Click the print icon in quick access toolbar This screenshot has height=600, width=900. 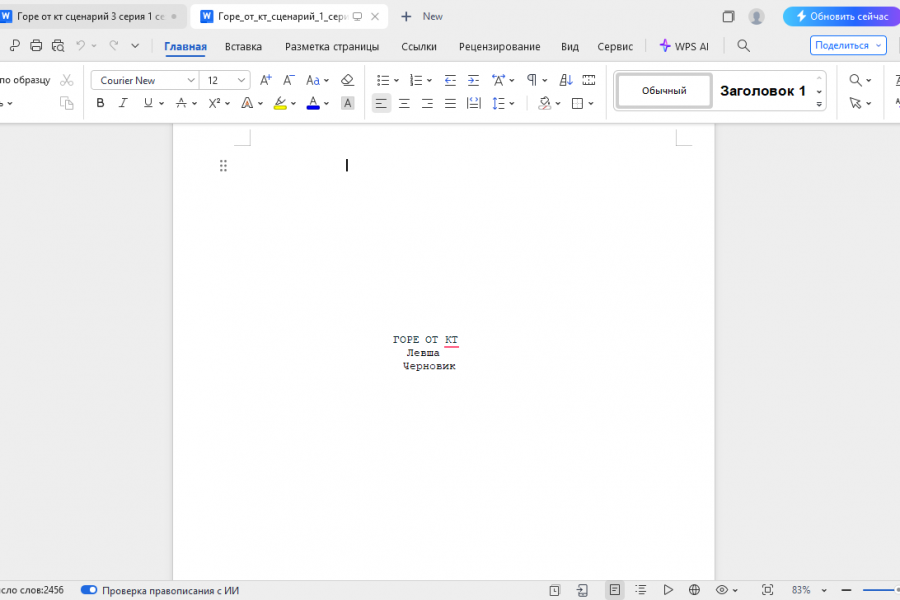36,45
